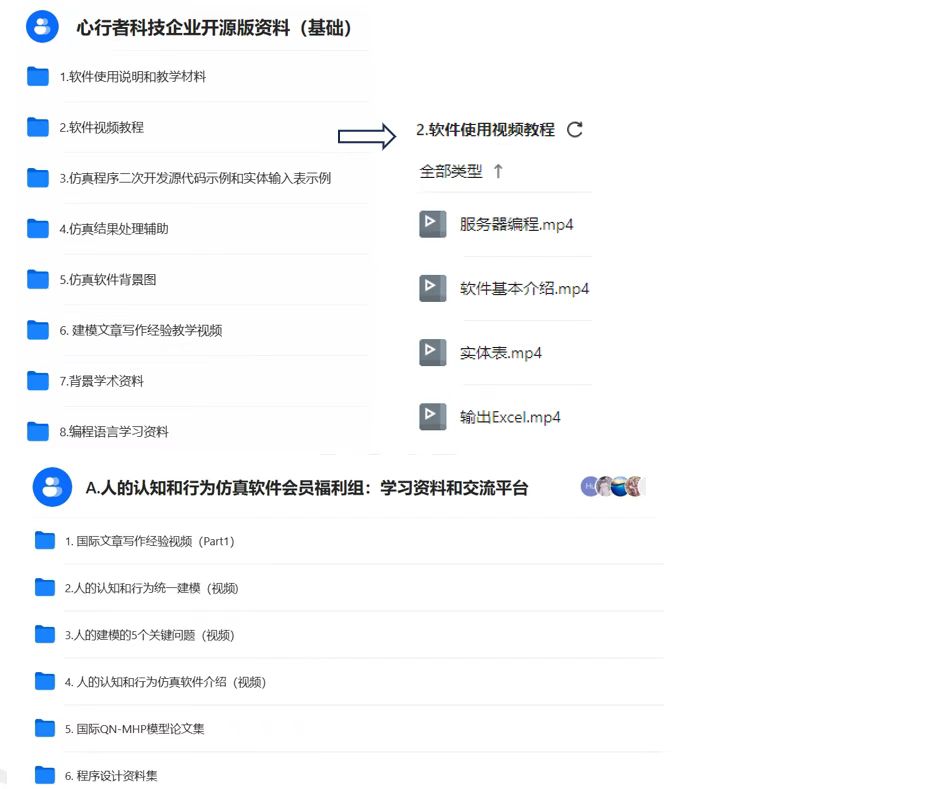Open the 8.编程语言学习资料 folder
Viewport: 950px width, 789px height.
pos(113,432)
